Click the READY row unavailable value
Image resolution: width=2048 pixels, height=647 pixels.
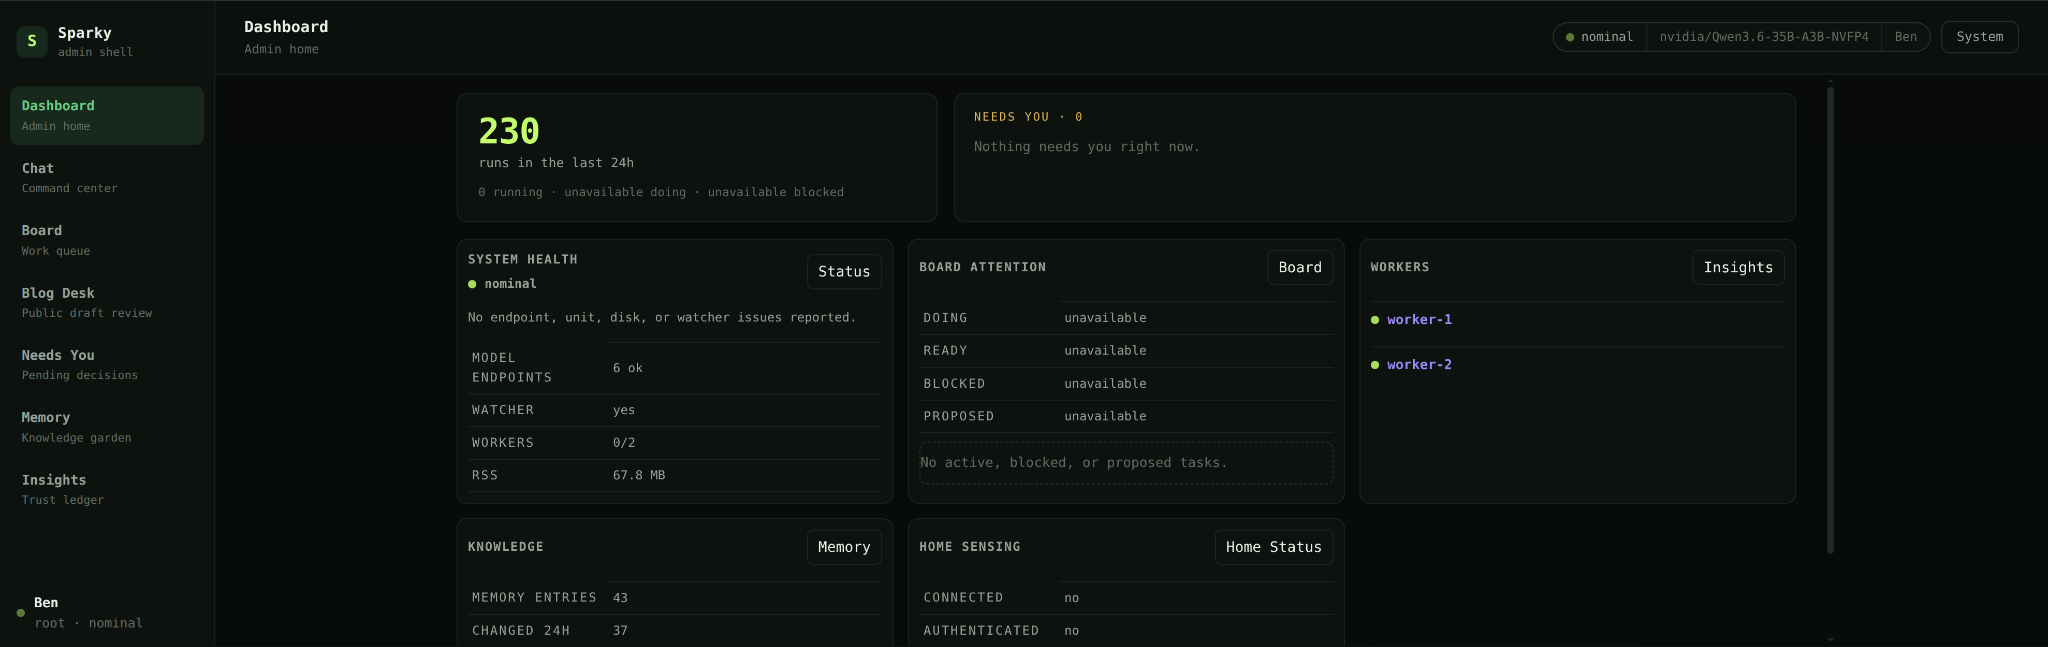click(x=1105, y=351)
